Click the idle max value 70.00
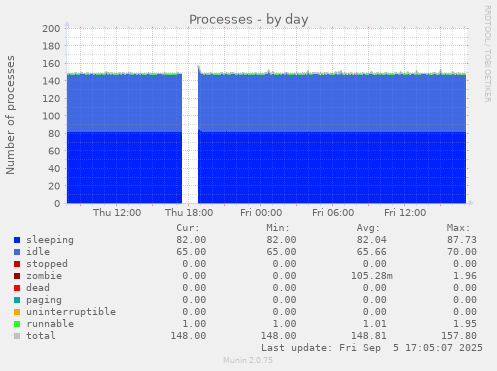The height and width of the screenshot is (371, 497). [x=462, y=252]
